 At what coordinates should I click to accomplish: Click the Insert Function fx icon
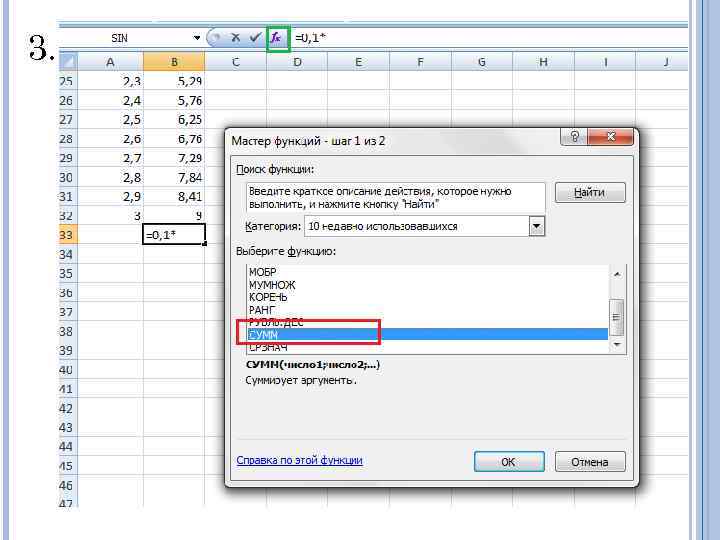276,38
